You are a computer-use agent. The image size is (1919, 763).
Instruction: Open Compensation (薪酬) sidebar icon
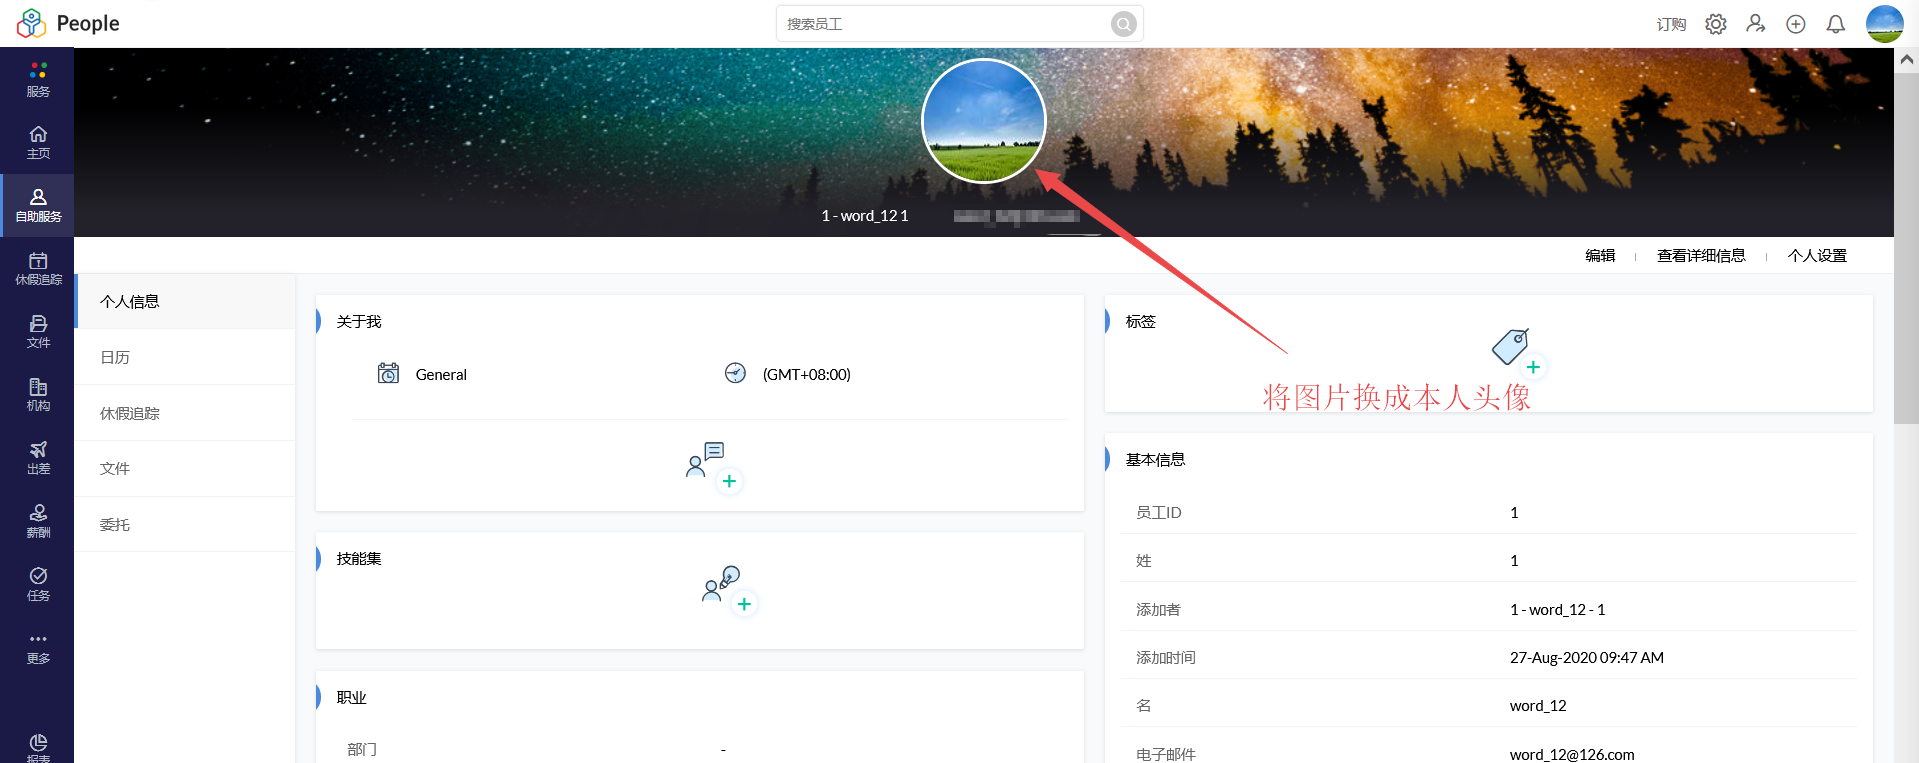[38, 520]
